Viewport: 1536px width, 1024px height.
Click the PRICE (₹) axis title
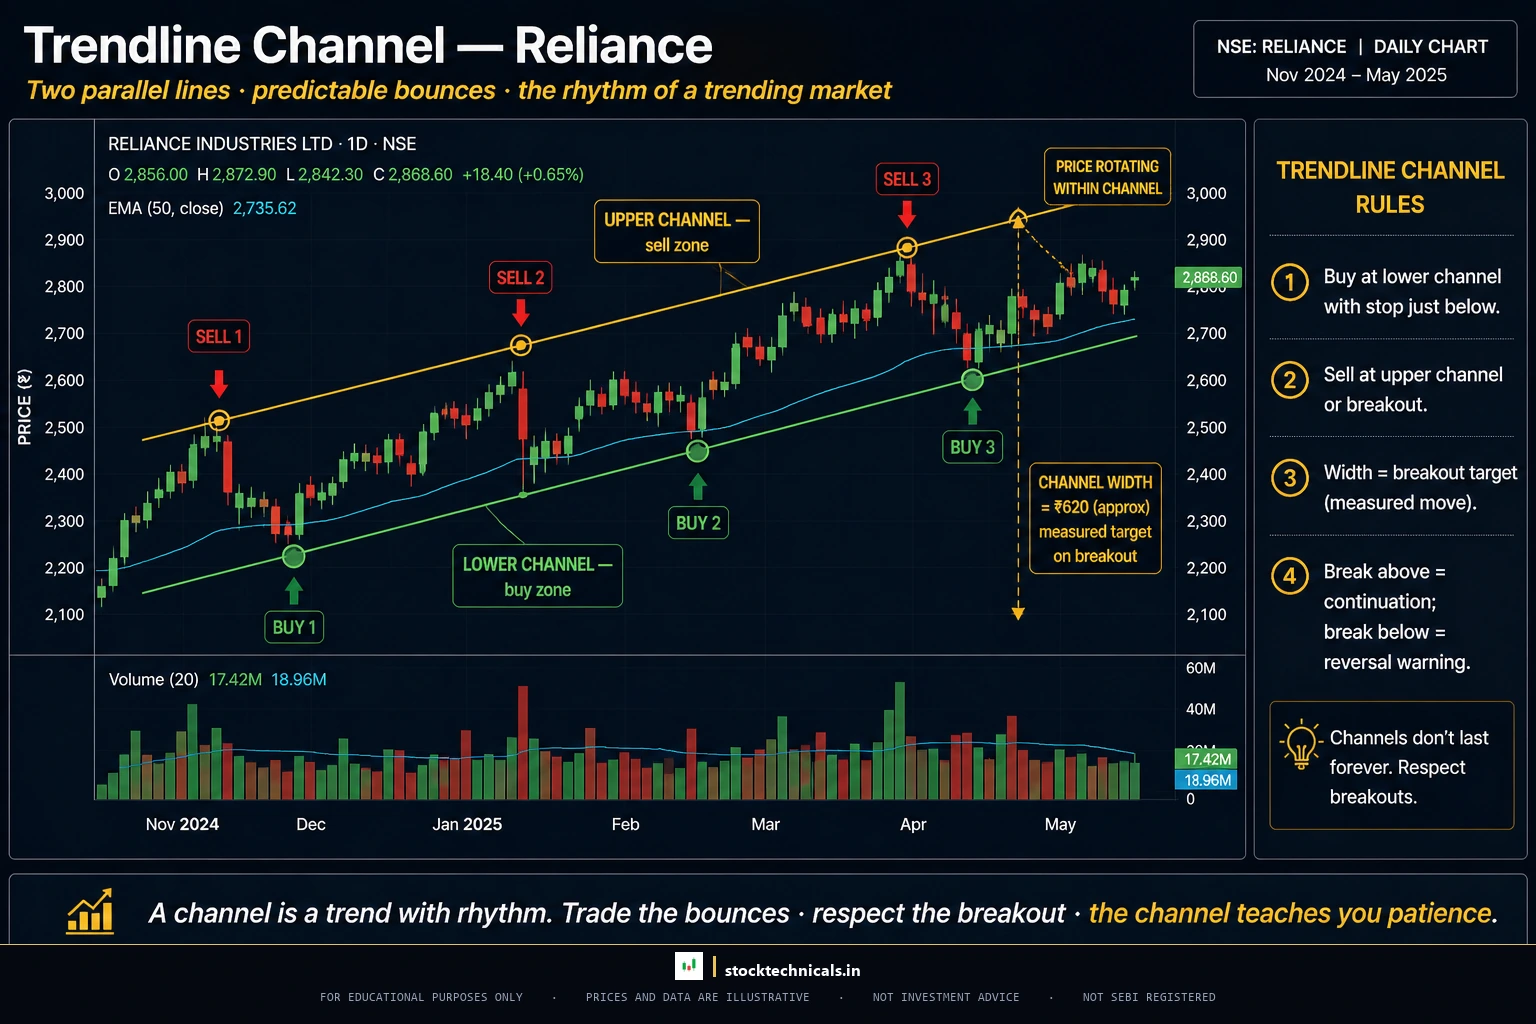[x=25, y=407]
